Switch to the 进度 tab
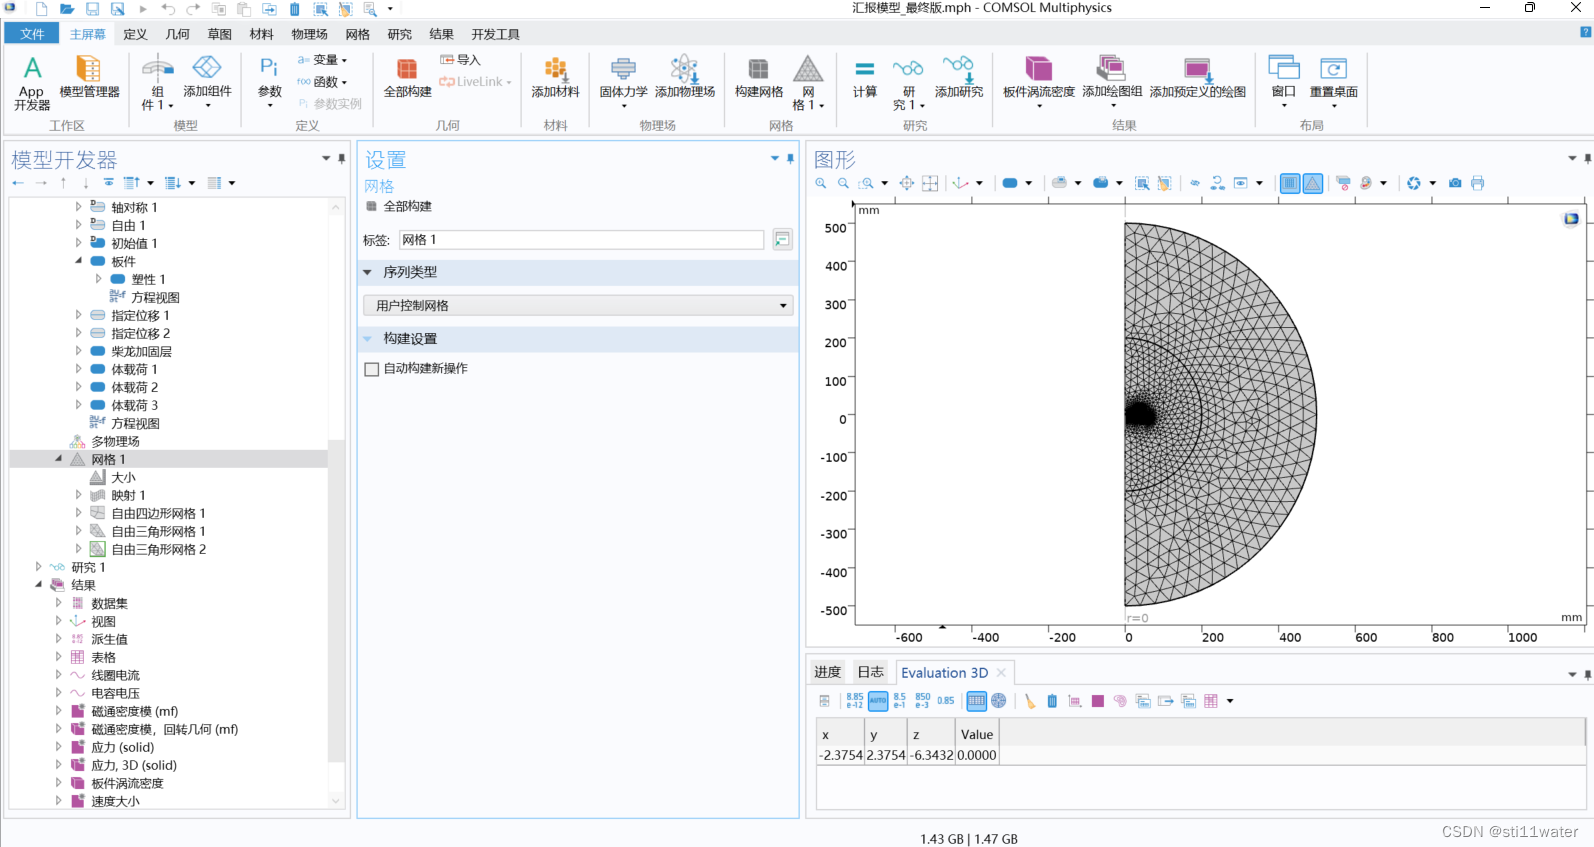This screenshot has width=1594, height=847. click(x=827, y=672)
